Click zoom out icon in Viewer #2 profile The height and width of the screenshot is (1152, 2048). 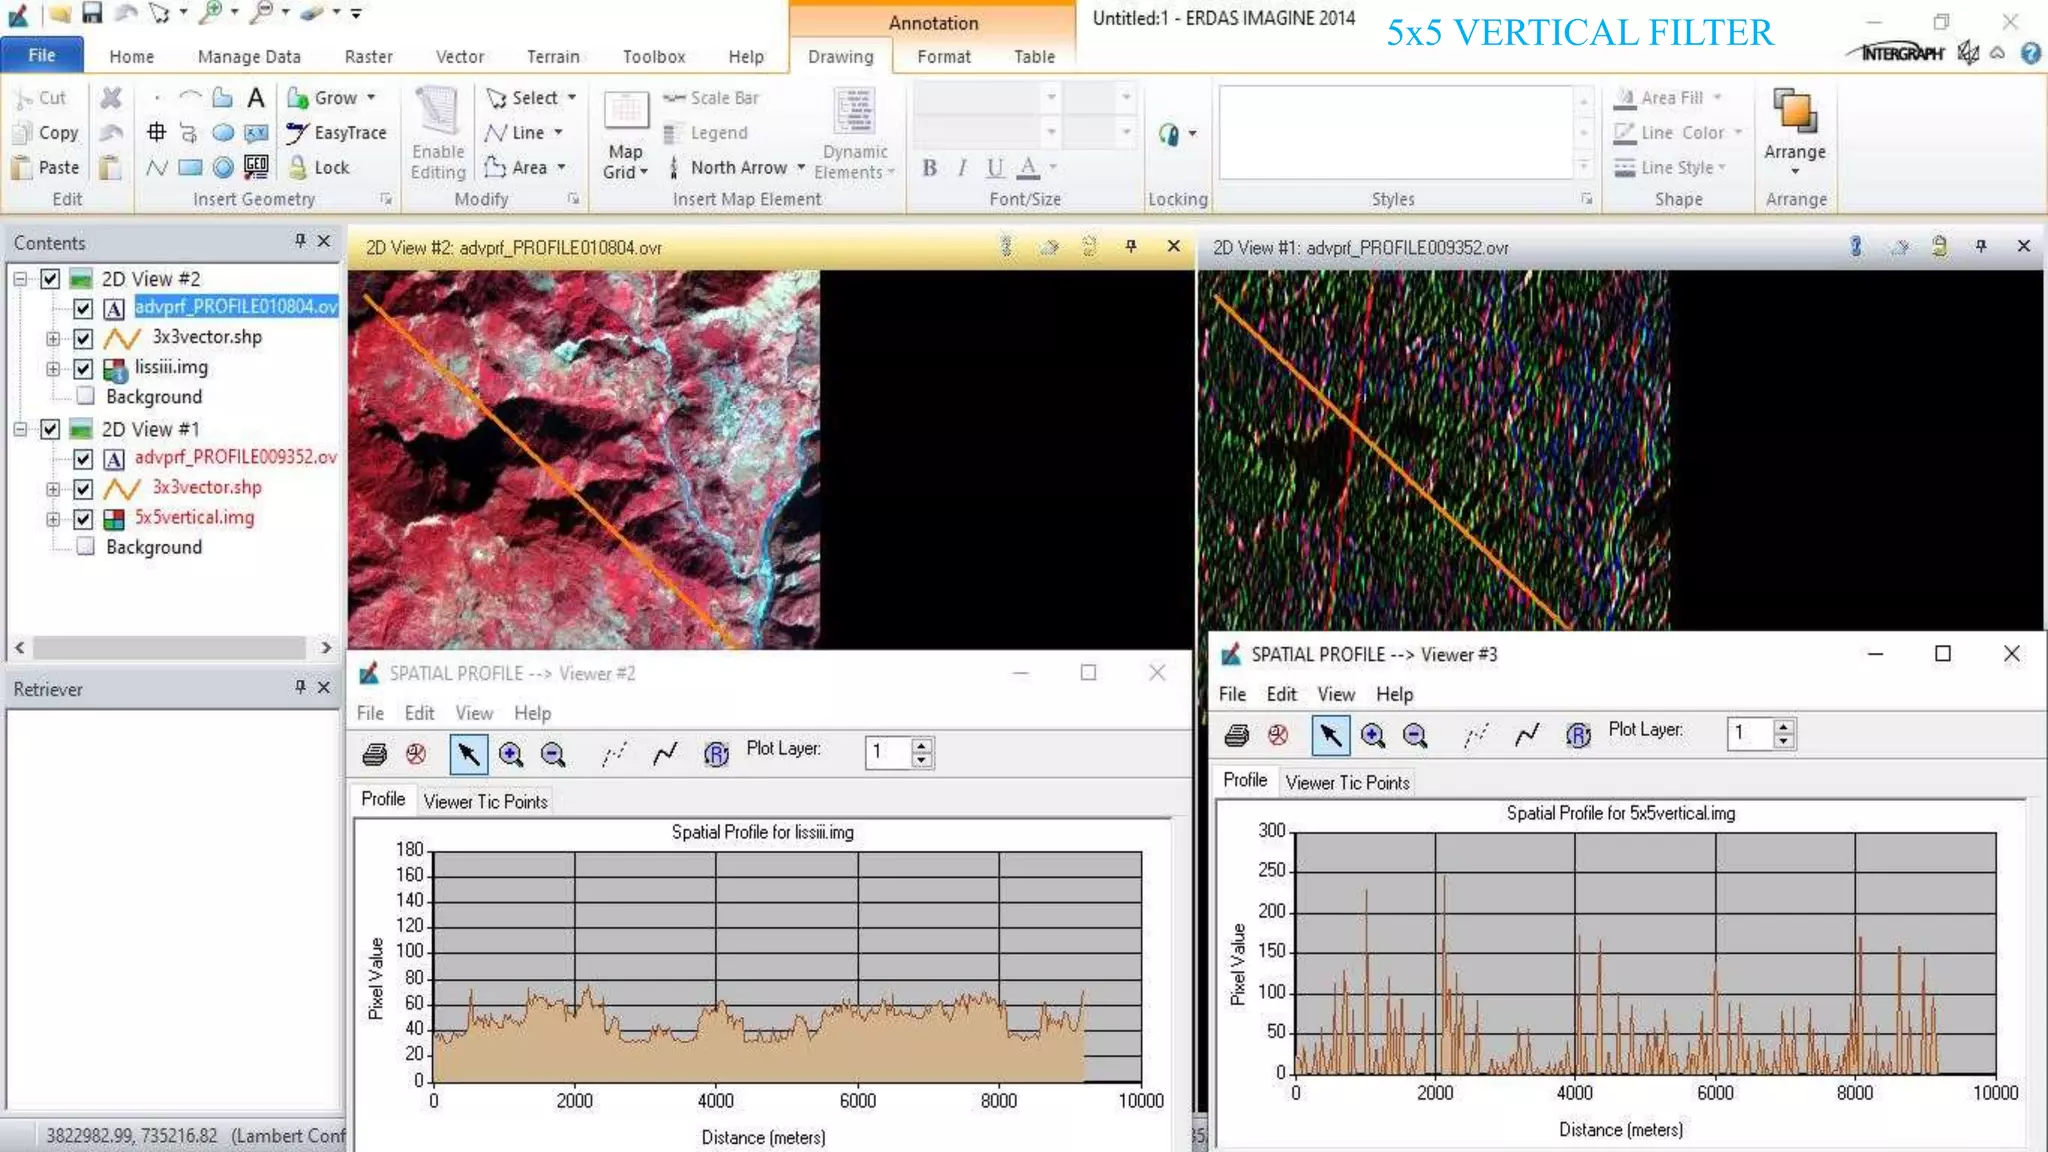pyautogui.click(x=553, y=755)
